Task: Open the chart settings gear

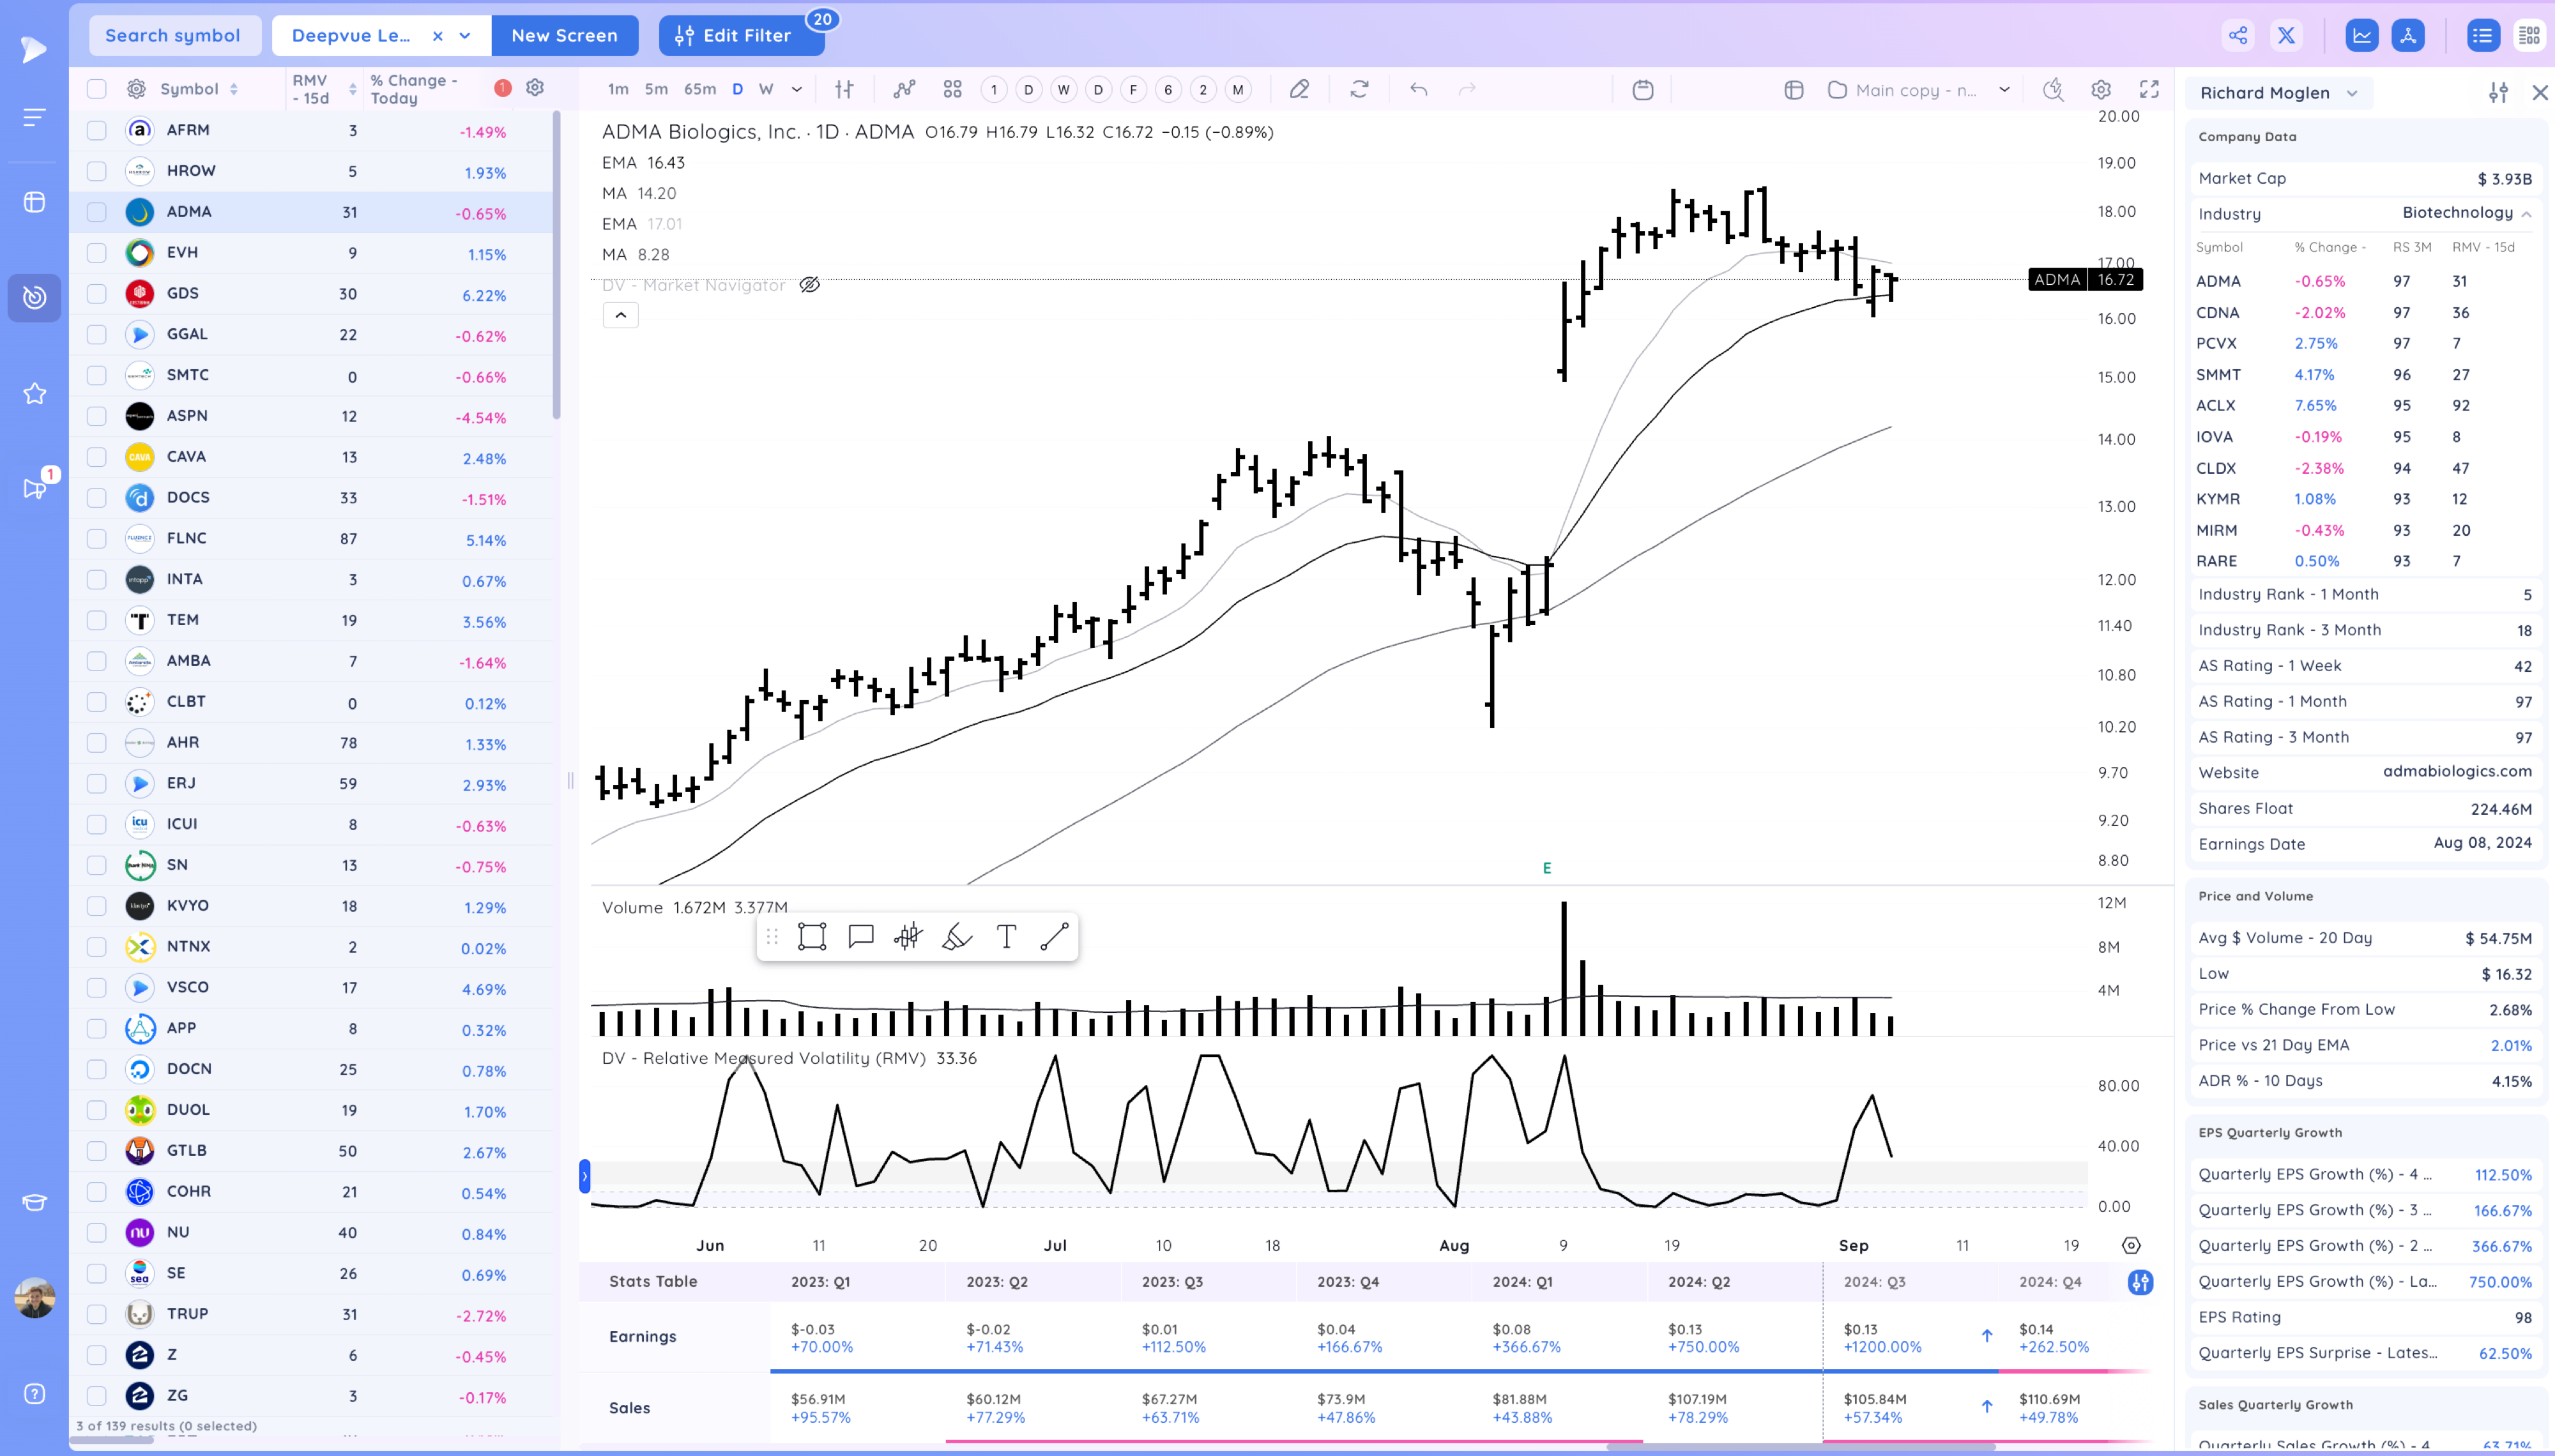Action: click(x=2101, y=90)
